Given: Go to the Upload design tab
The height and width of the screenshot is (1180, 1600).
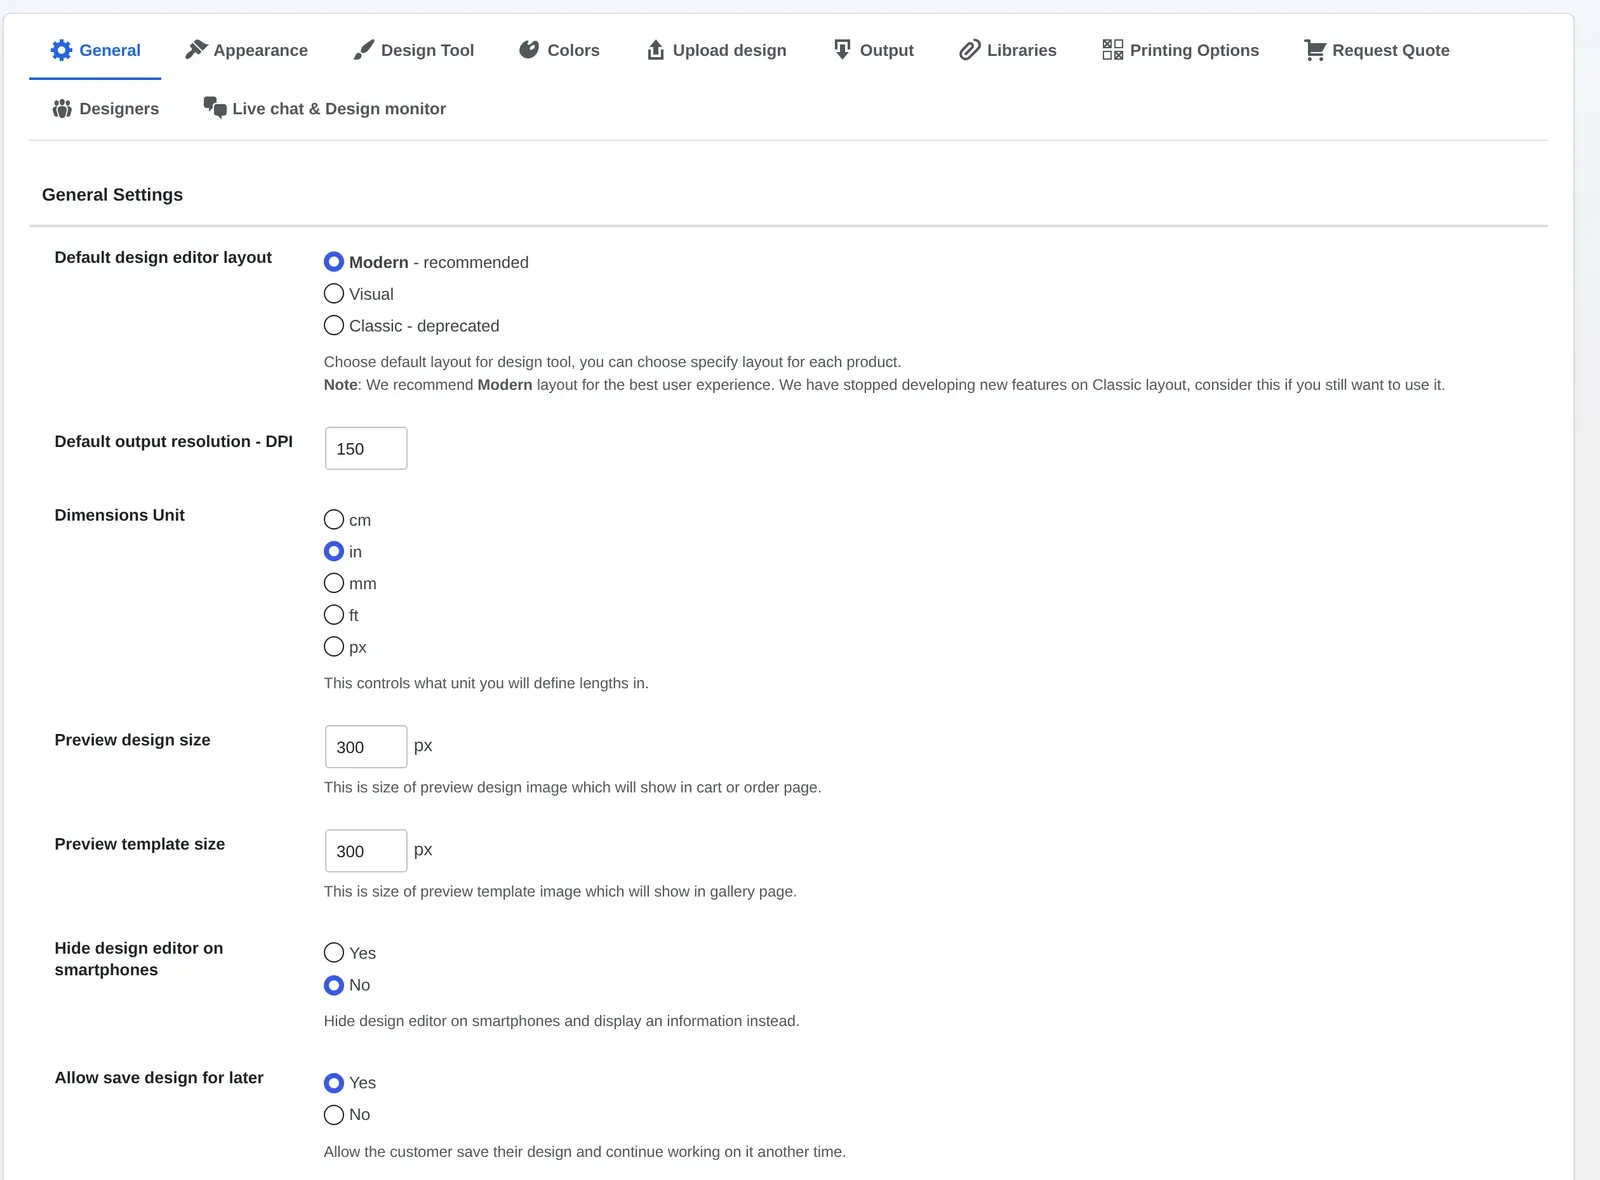Looking at the screenshot, I should click(x=716, y=50).
